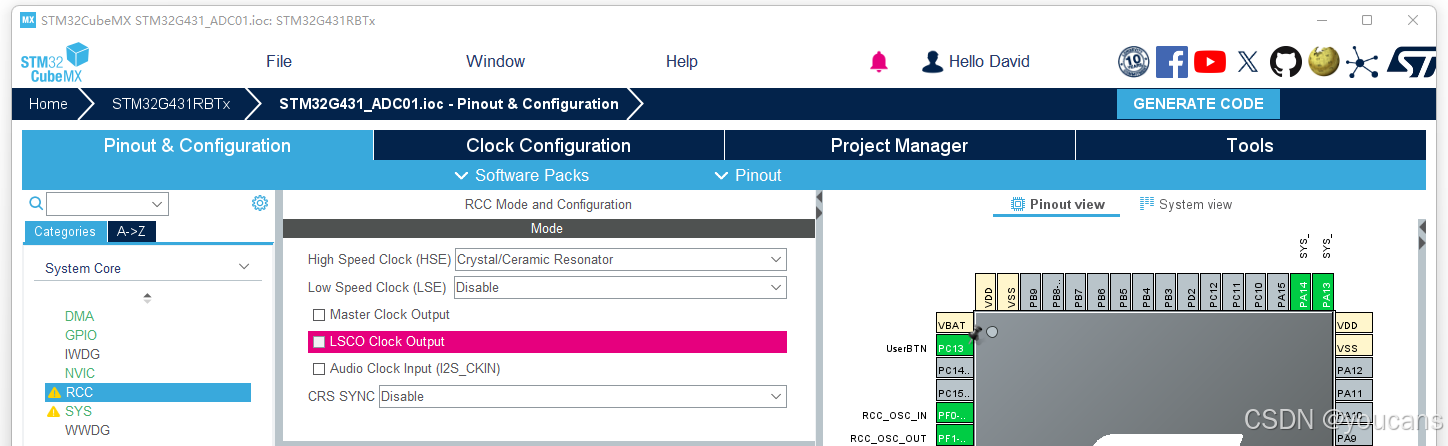Open the Help menu

pos(681,62)
